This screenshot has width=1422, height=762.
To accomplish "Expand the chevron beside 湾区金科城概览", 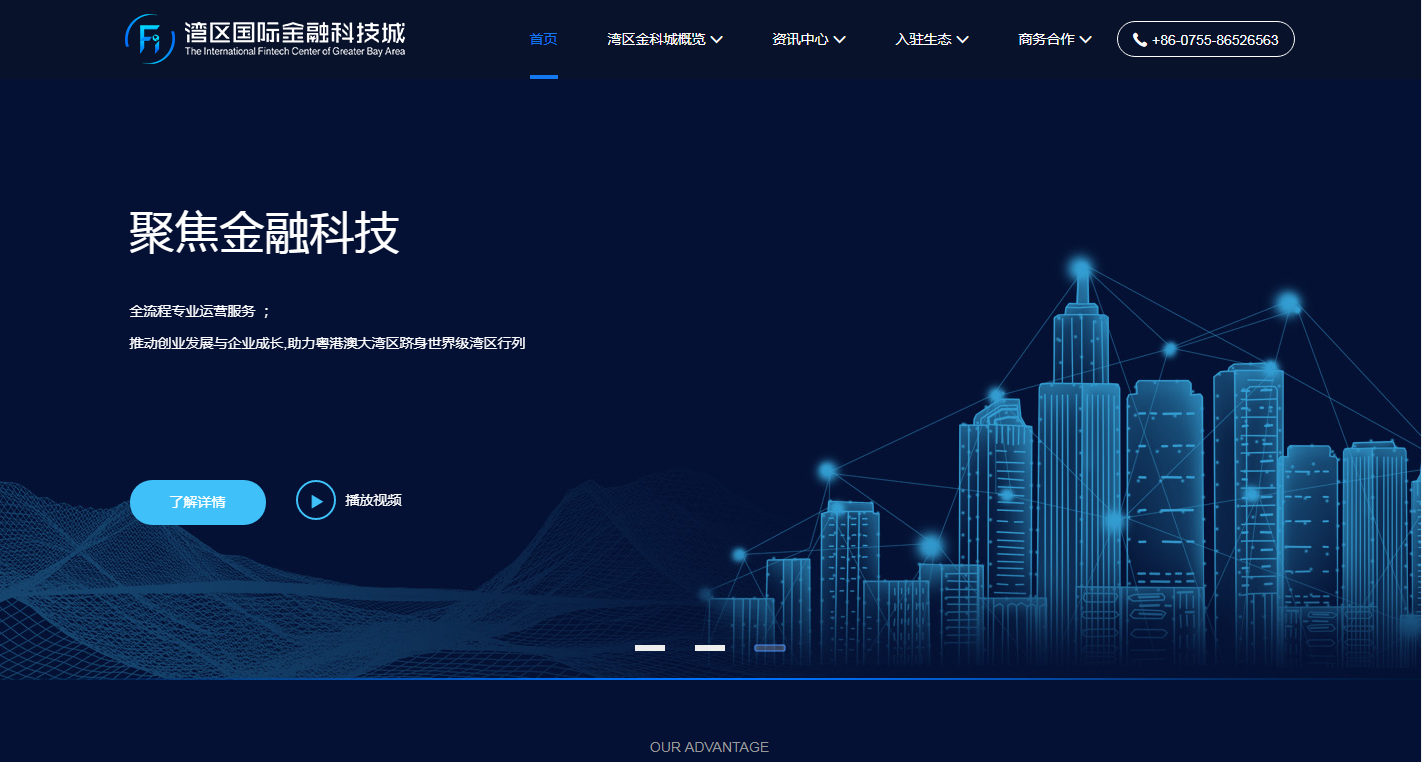I will (717, 40).
